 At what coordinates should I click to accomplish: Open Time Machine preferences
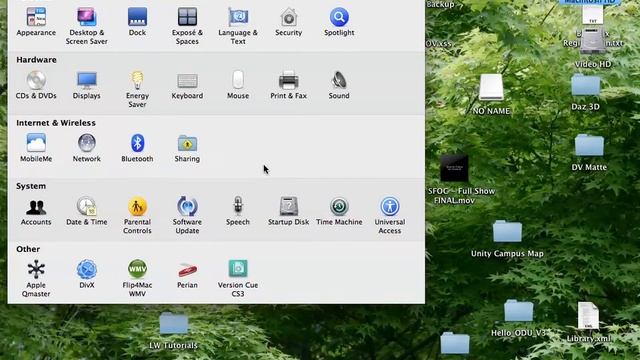click(x=339, y=207)
